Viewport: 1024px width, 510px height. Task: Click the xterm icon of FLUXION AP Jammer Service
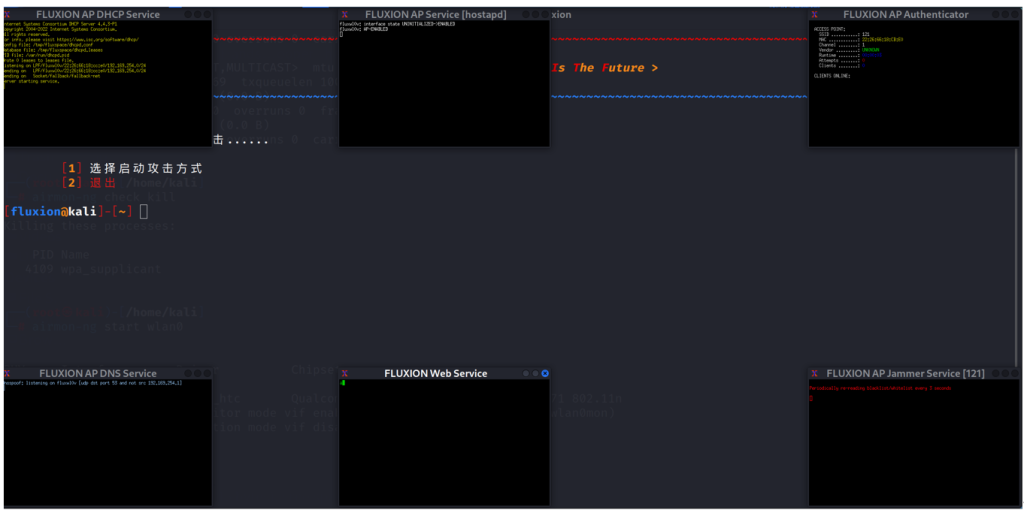[x=814, y=374]
